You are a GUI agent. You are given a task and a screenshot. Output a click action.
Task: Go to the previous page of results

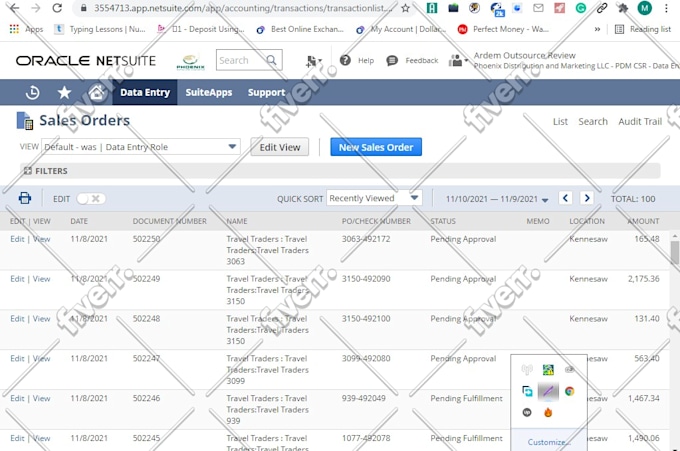(565, 198)
